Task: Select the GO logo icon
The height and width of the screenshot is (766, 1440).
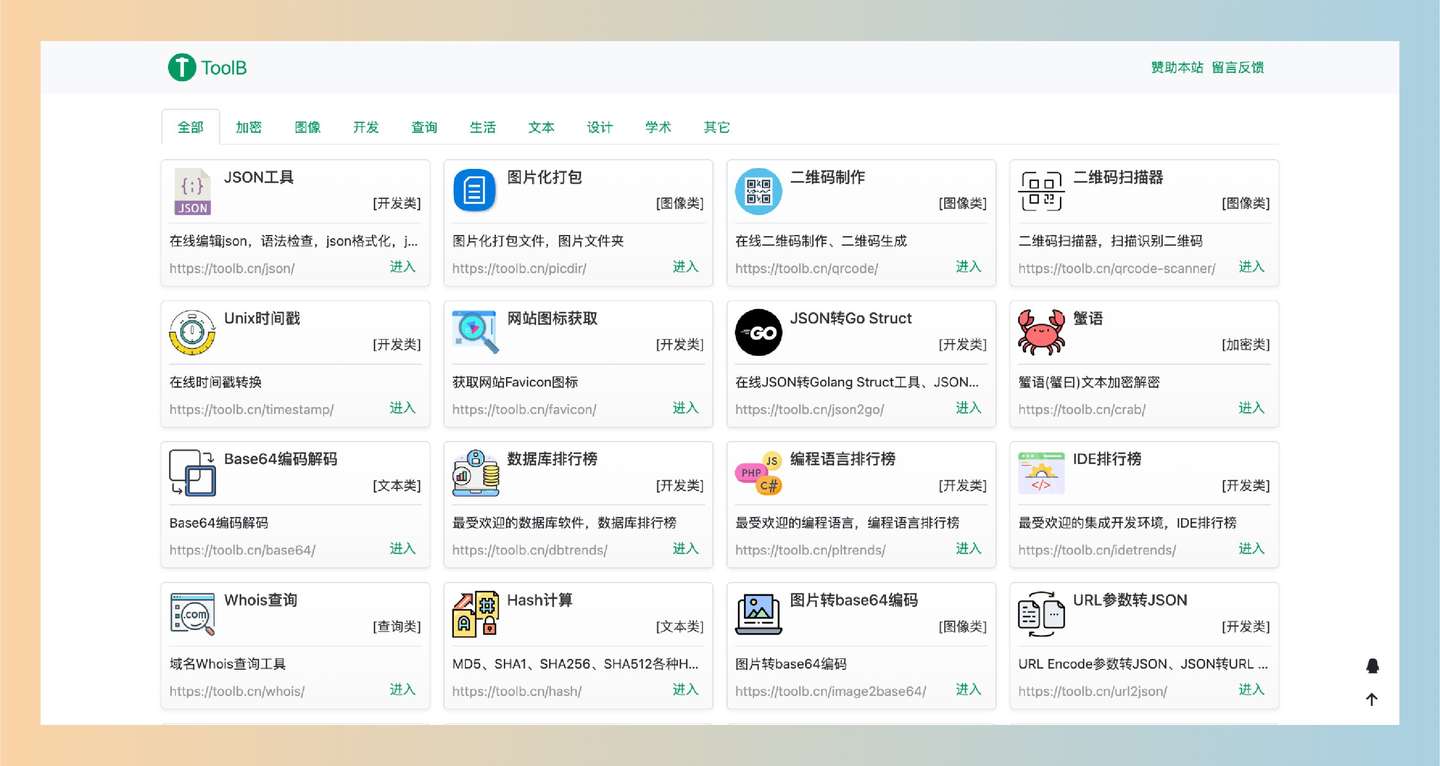Action: (758, 332)
